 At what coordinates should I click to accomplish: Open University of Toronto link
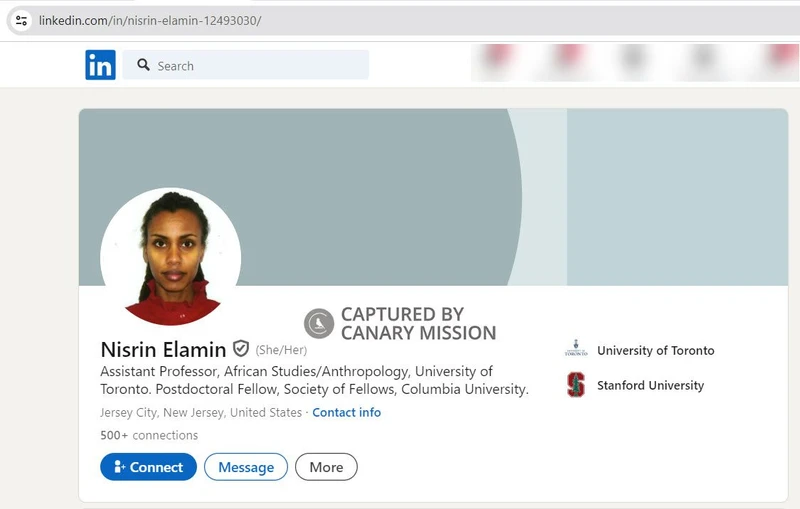click(656, 350)
